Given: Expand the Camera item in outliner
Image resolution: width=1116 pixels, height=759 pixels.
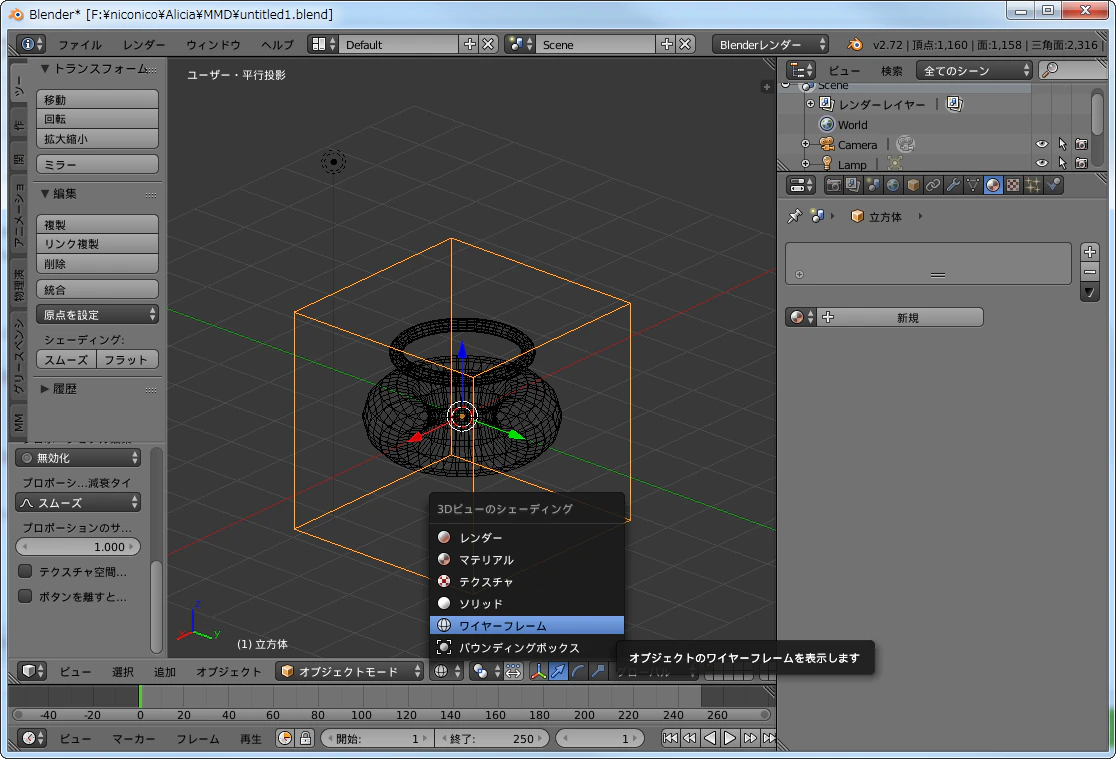Looking at the screenshot, I should pyautogui.click(x=805, y=145).
